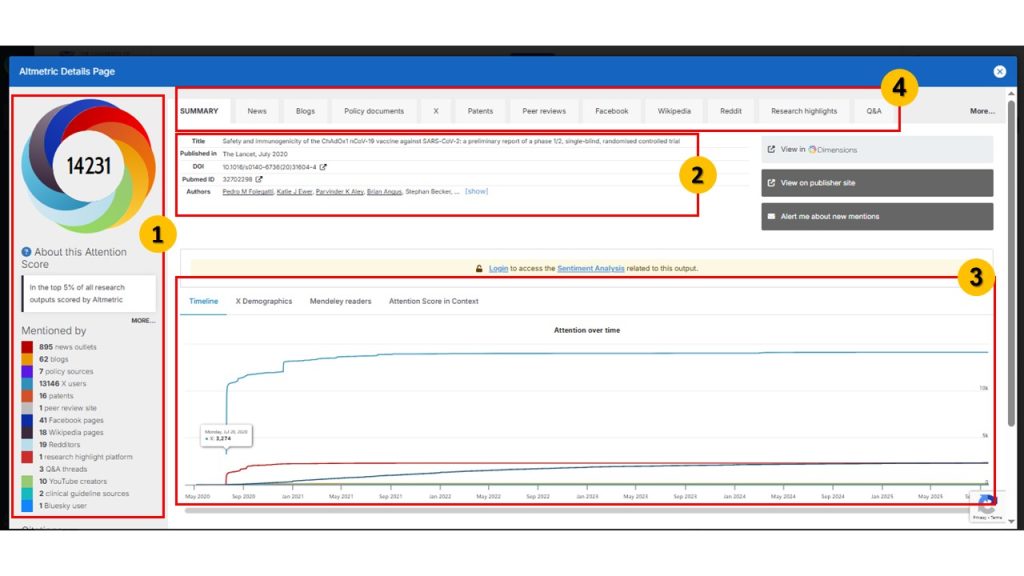1024x576 pixels.
Task: Open the Research highlights tab
Action: click(804, 111)
